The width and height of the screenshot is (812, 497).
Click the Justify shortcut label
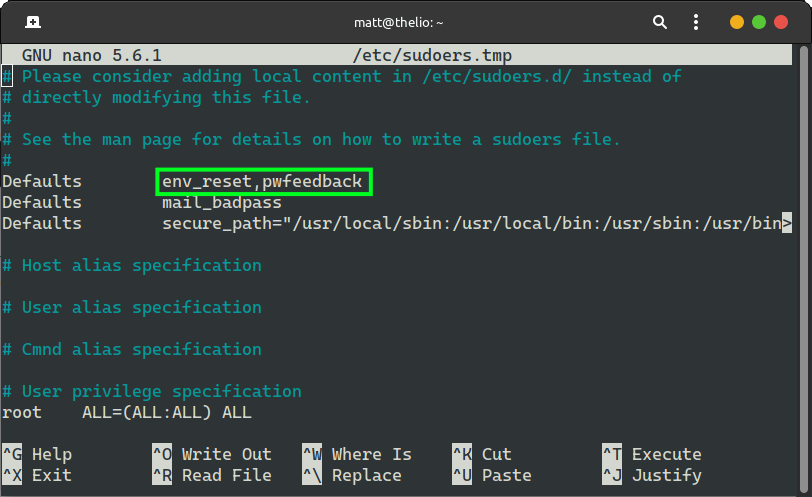pos(666,475)
